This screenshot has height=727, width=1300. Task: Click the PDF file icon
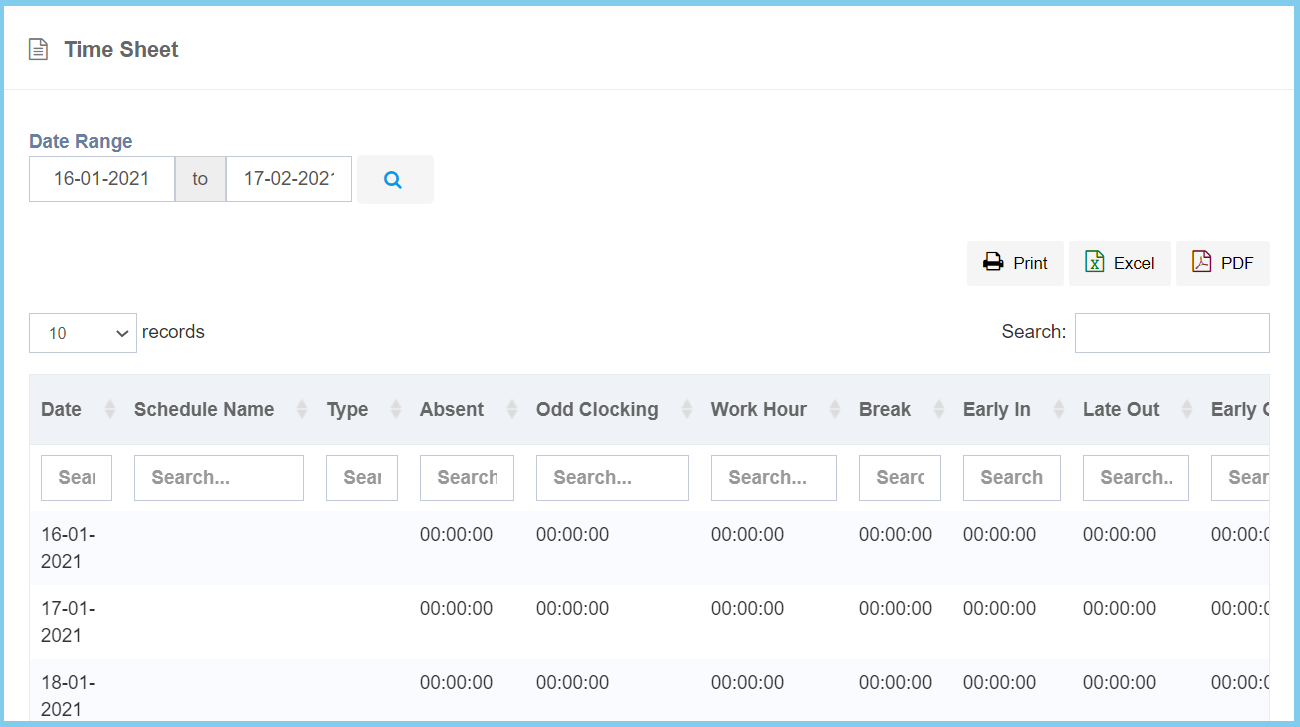[x=1201, y=263]
